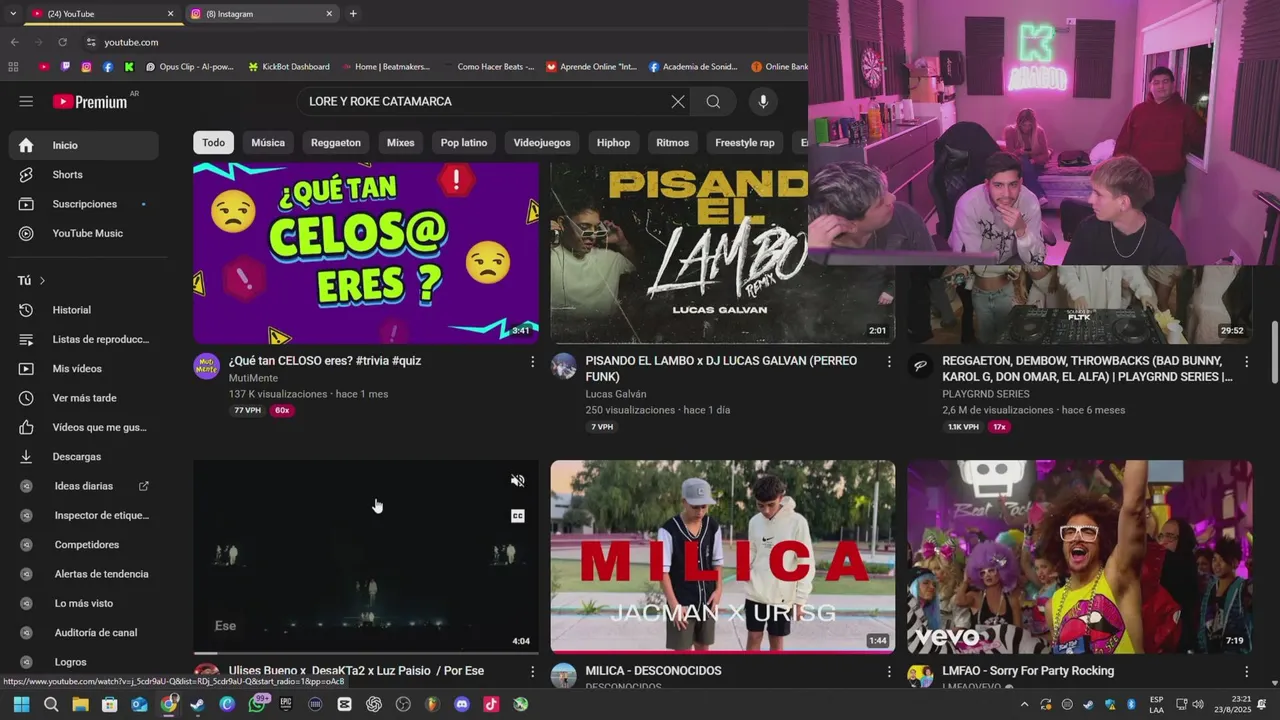Screen dimensions: 1280x720
Task: Select the Videojuegos filter chip
Action: click(542, 143)
